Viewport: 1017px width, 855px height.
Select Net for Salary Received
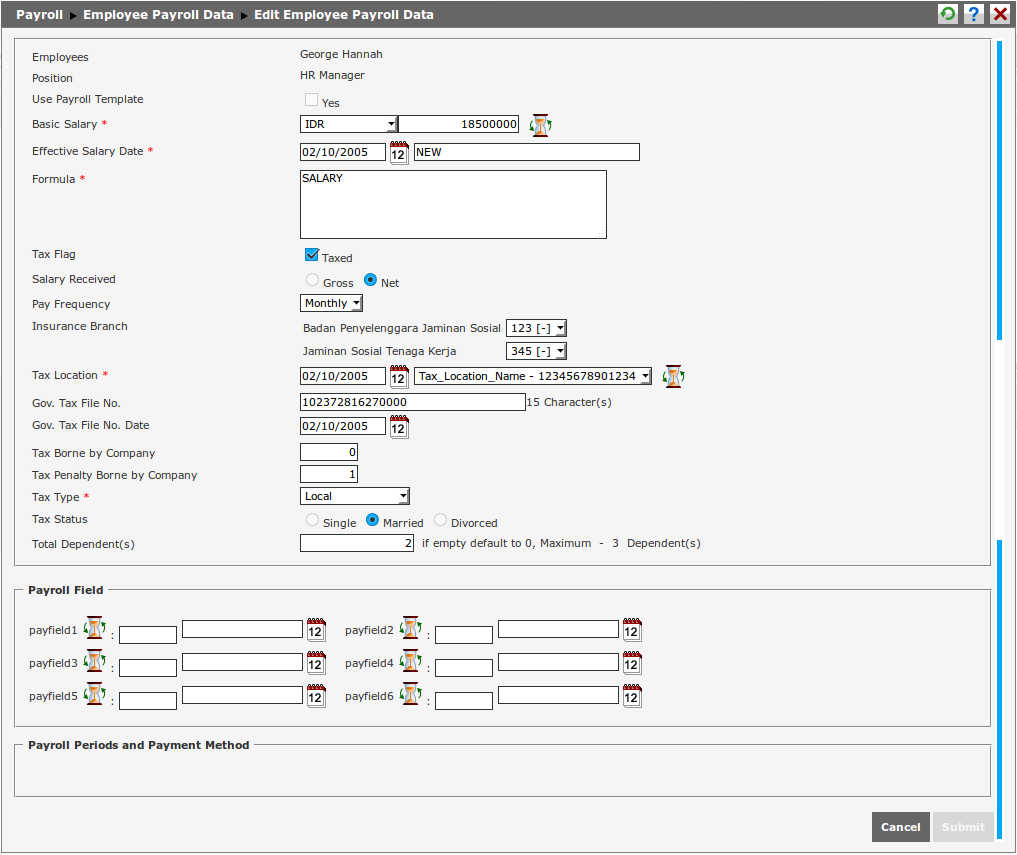370,280
